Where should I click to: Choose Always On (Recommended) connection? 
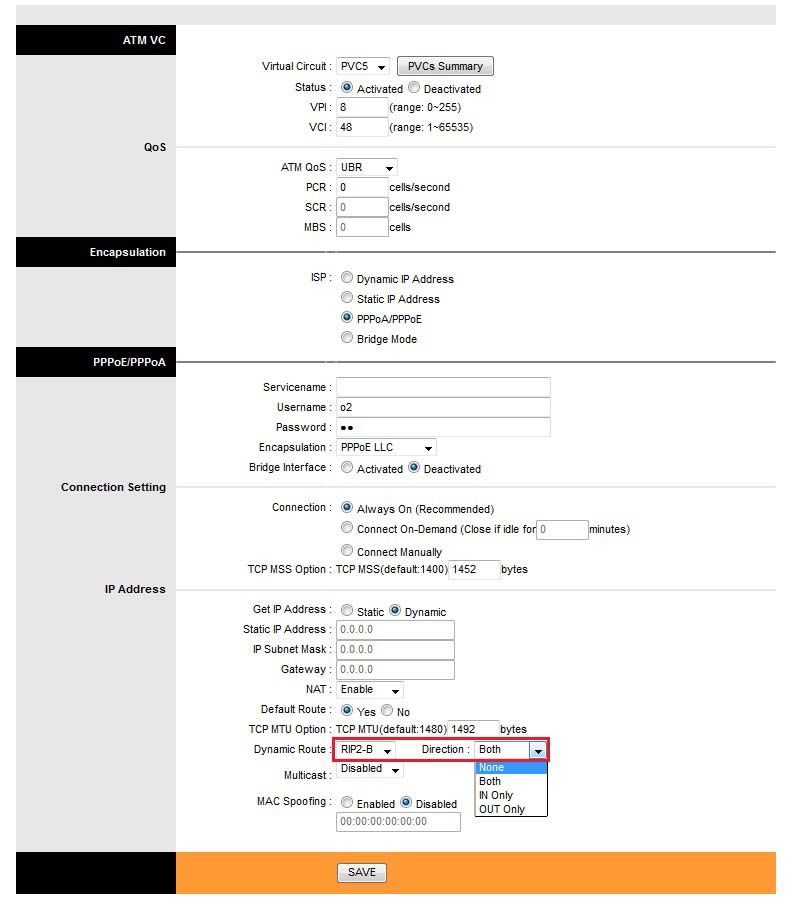346,507
